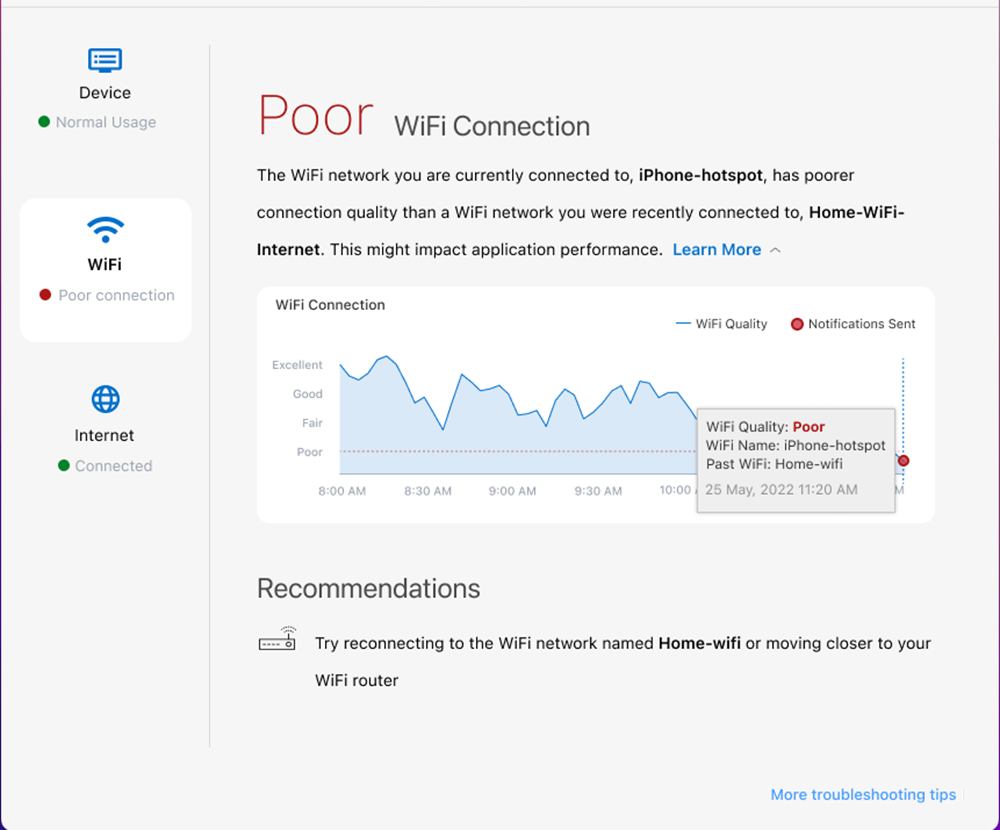The width and height of the screenshot is (1000, 830).
Task: Click the Notifications Sent legend red dot
Action: (x=797, y=324)
